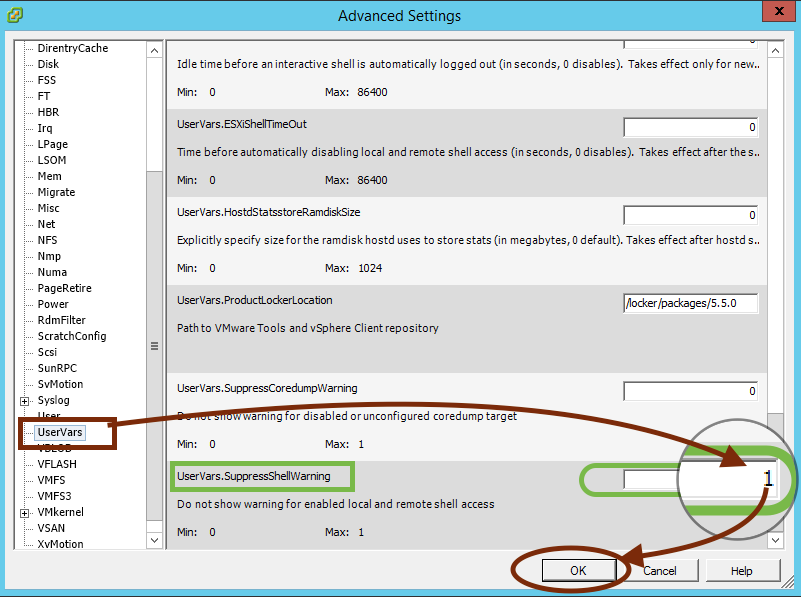The height and width of the screenshot is (597, 801).
Task: Expand the VMkernel tree node
Action: click(24, 512)
